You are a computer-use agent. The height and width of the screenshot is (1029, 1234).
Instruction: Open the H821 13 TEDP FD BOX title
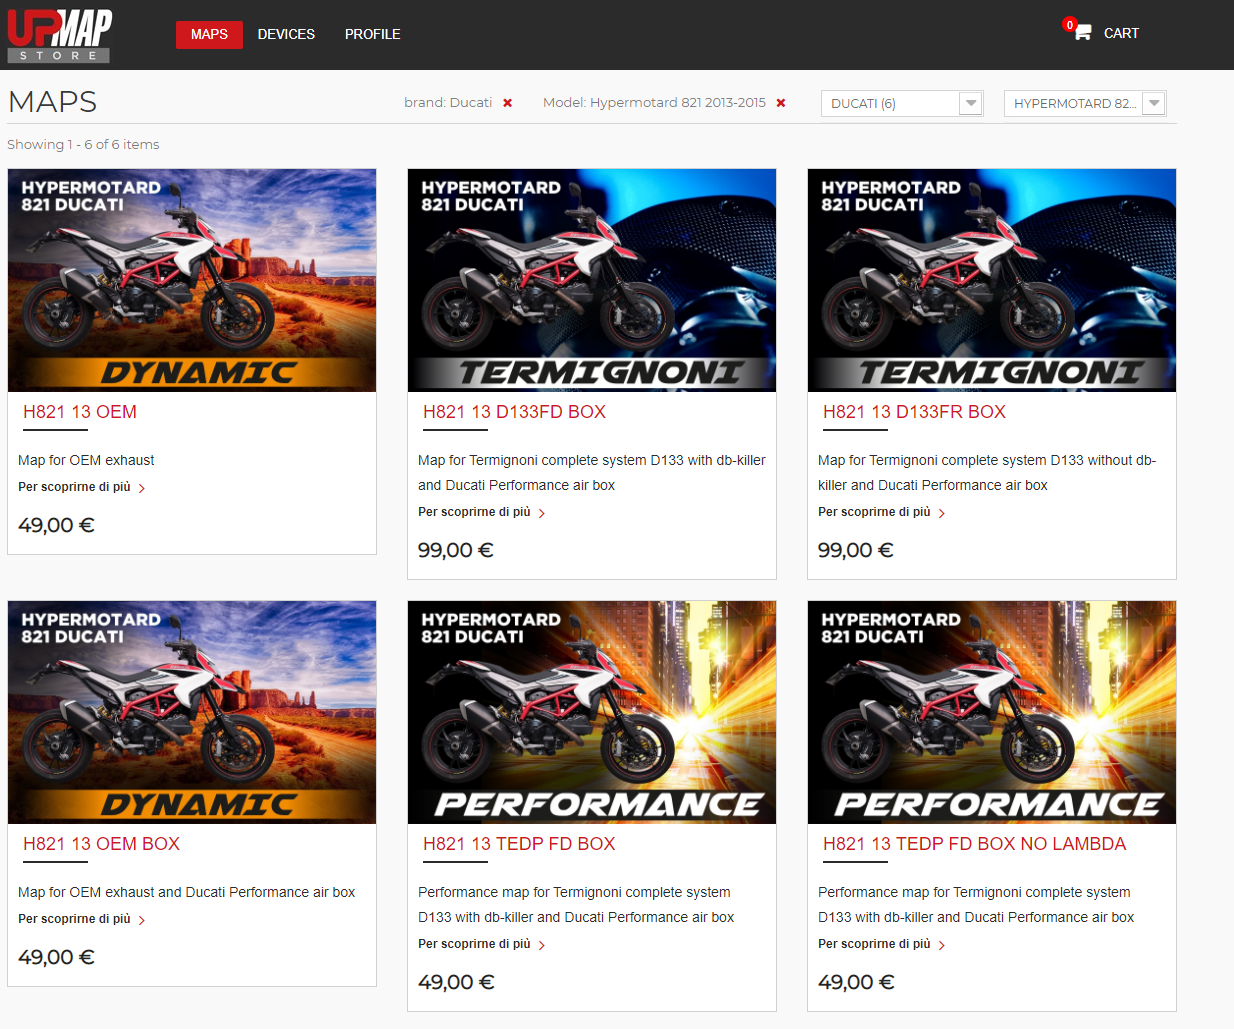(x=519, y=844)
